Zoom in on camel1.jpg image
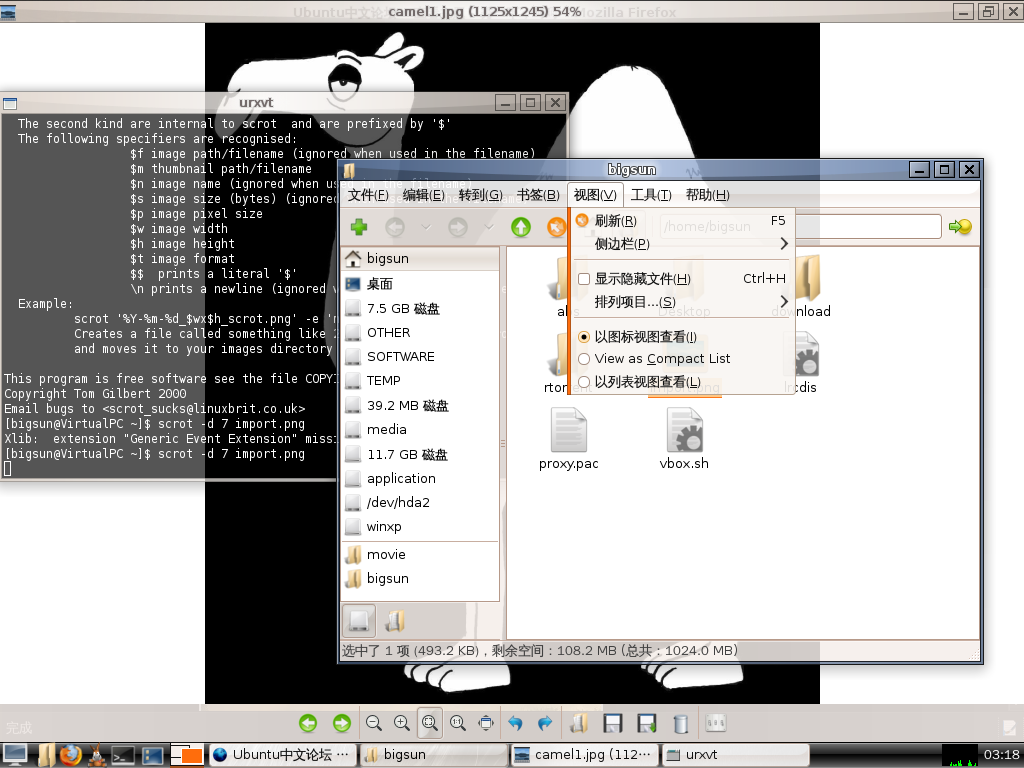Viewport: 1024px width, 768px height. (x=402, y=723)
